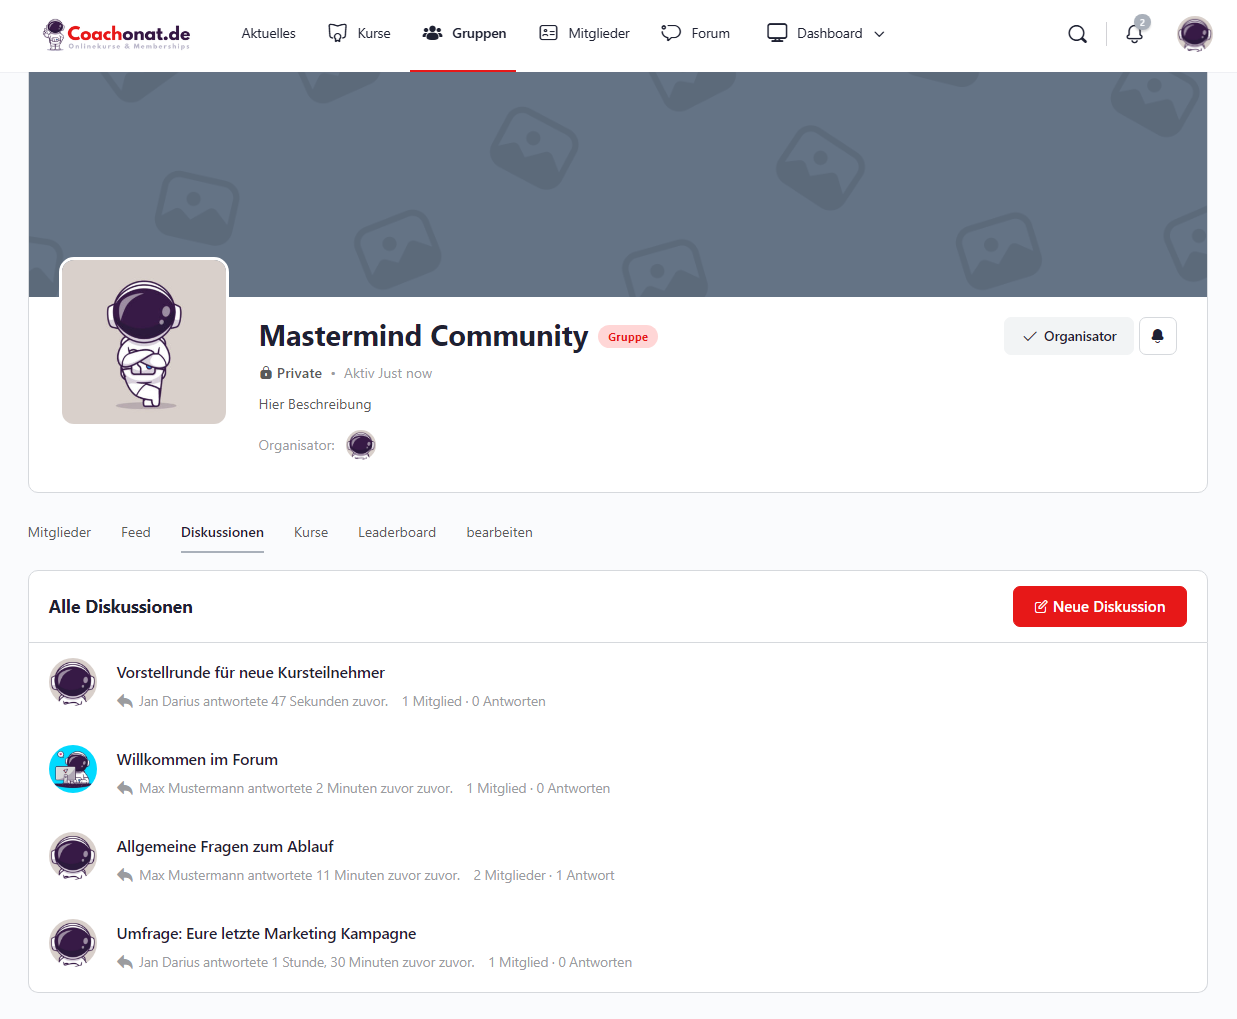The width and height of the screenshot is (1237, 1019).
Task: Open the notifications bell in header
Action: coord(1134,34)
